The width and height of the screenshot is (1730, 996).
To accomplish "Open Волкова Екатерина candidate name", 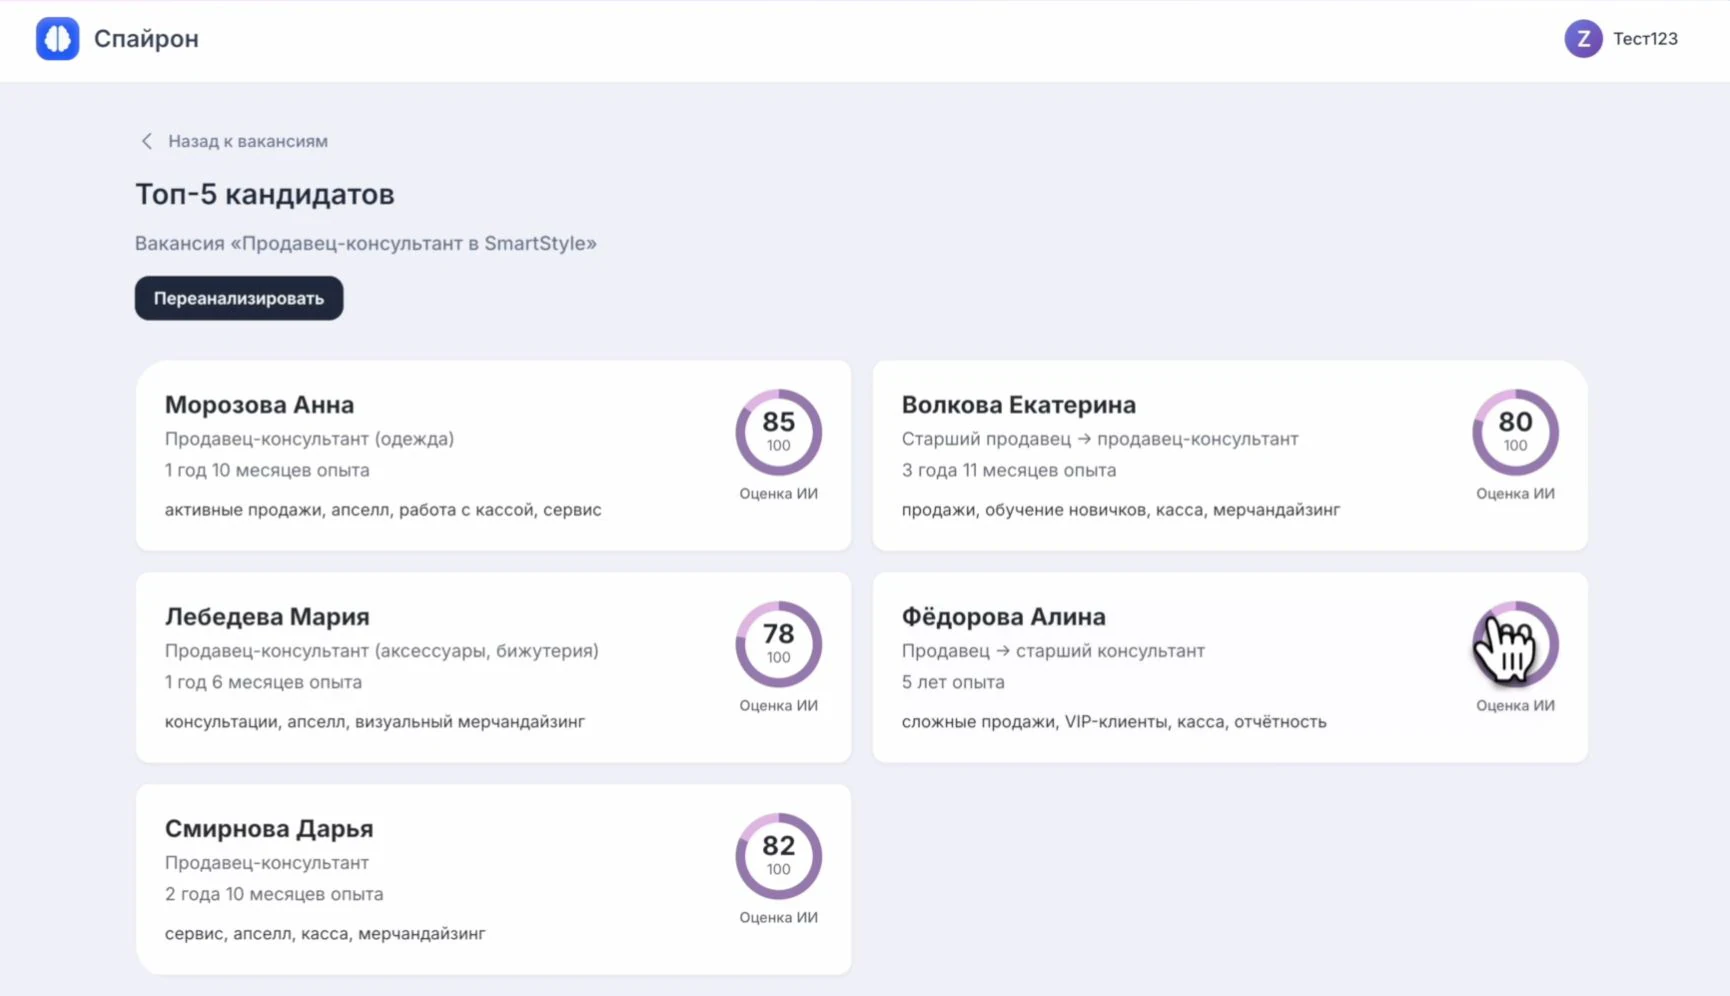I will [x=1018, y=405].
